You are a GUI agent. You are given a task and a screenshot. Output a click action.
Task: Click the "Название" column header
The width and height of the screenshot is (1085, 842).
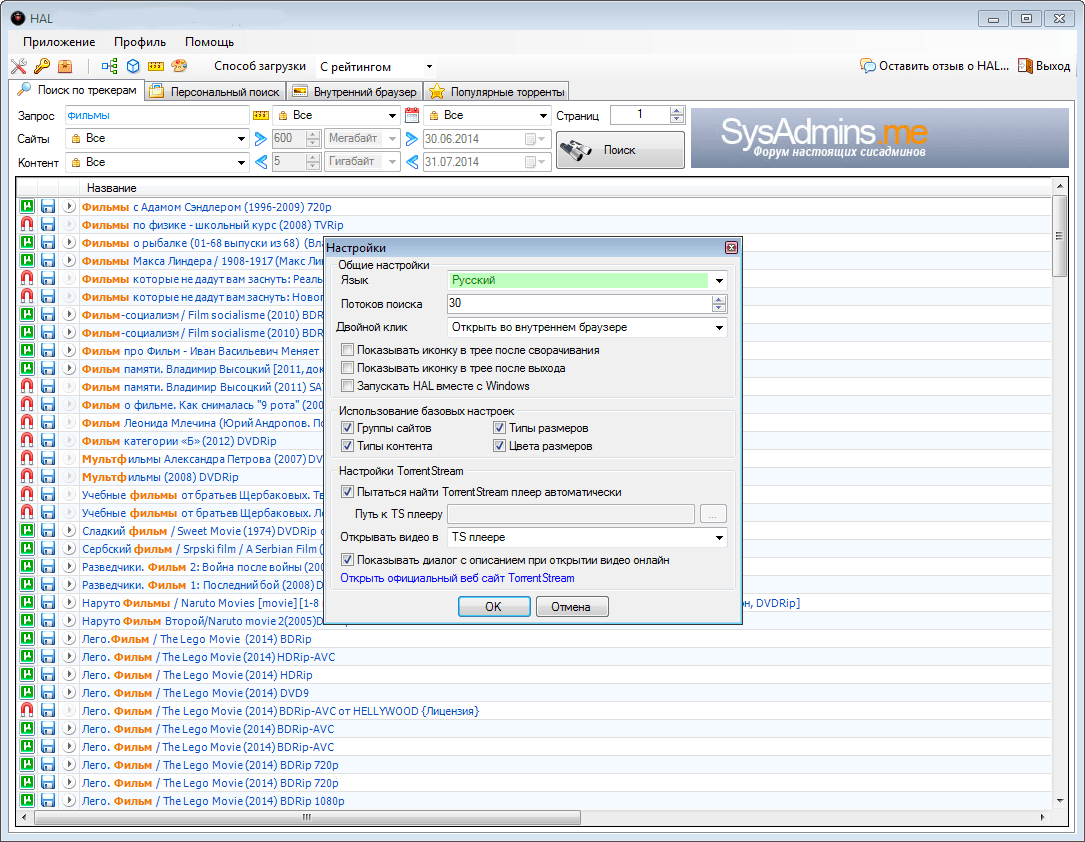click(x=111, y=187)
